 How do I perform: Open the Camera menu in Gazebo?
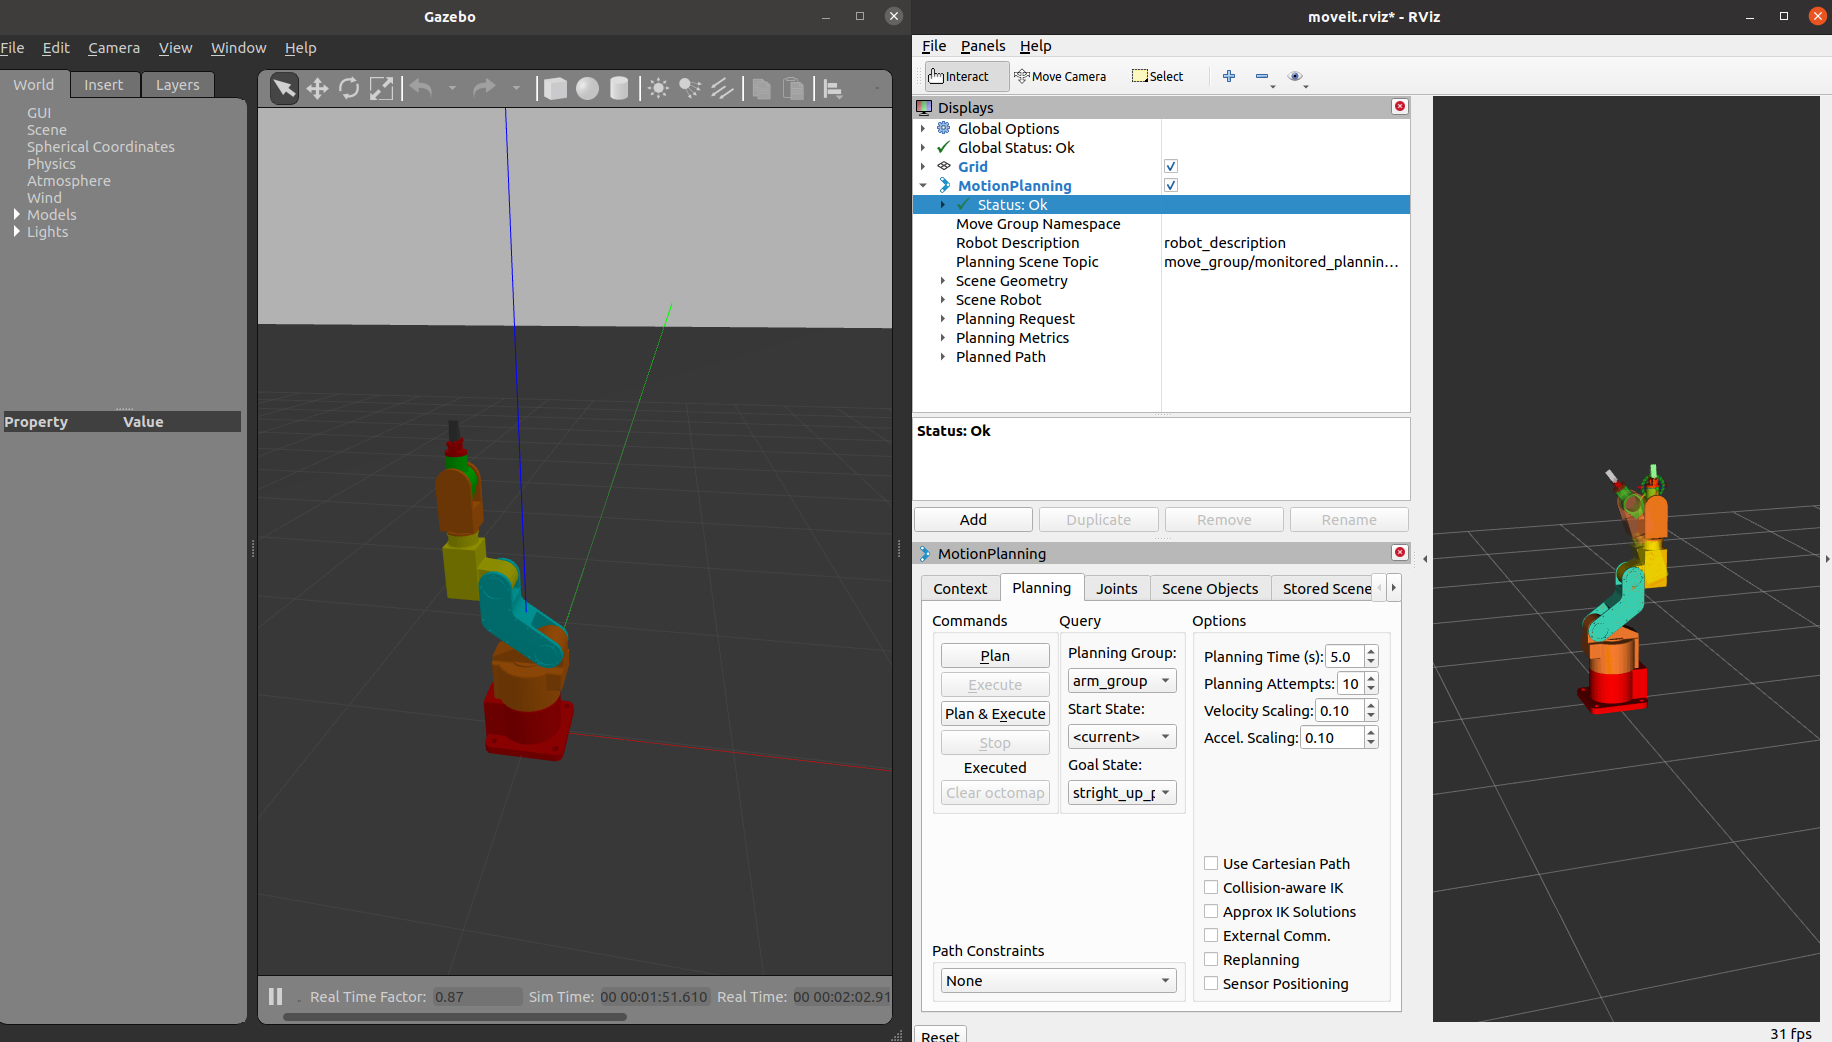[x=114, y=48]
